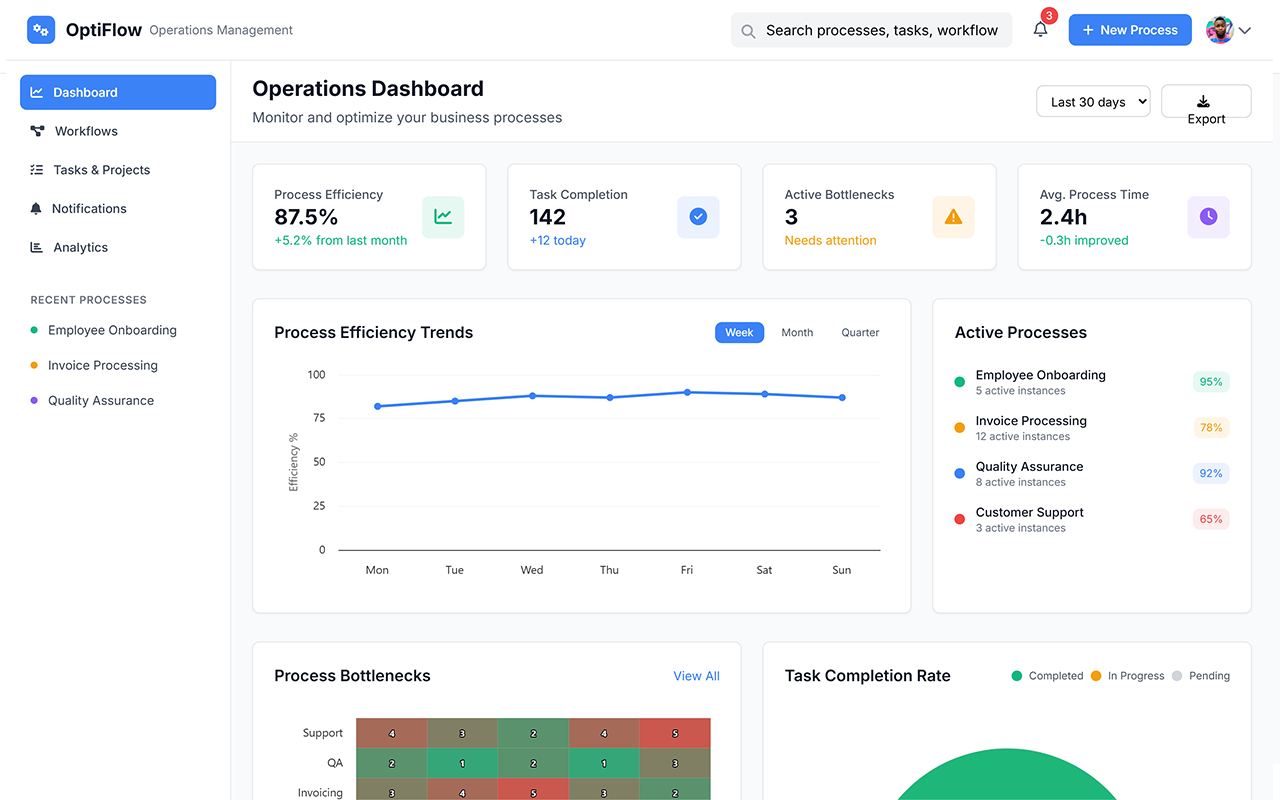
Task: Open Invoice Processing in Active Processes
Action: [1092, 428]
